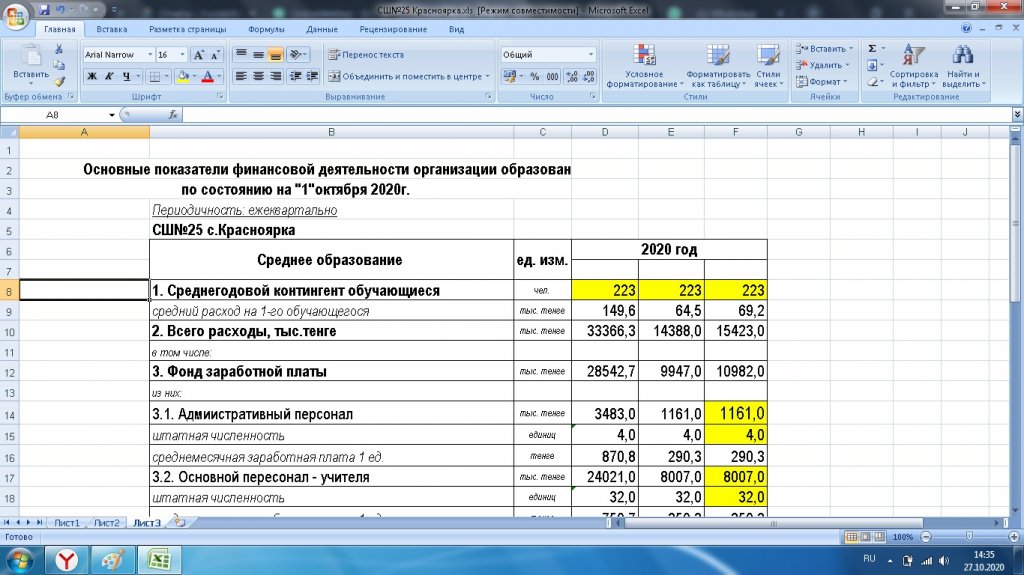Image resolution: width=1024 pixels, height=575 pixels.
Task: Apply thousands separator format
Action: 552,76
